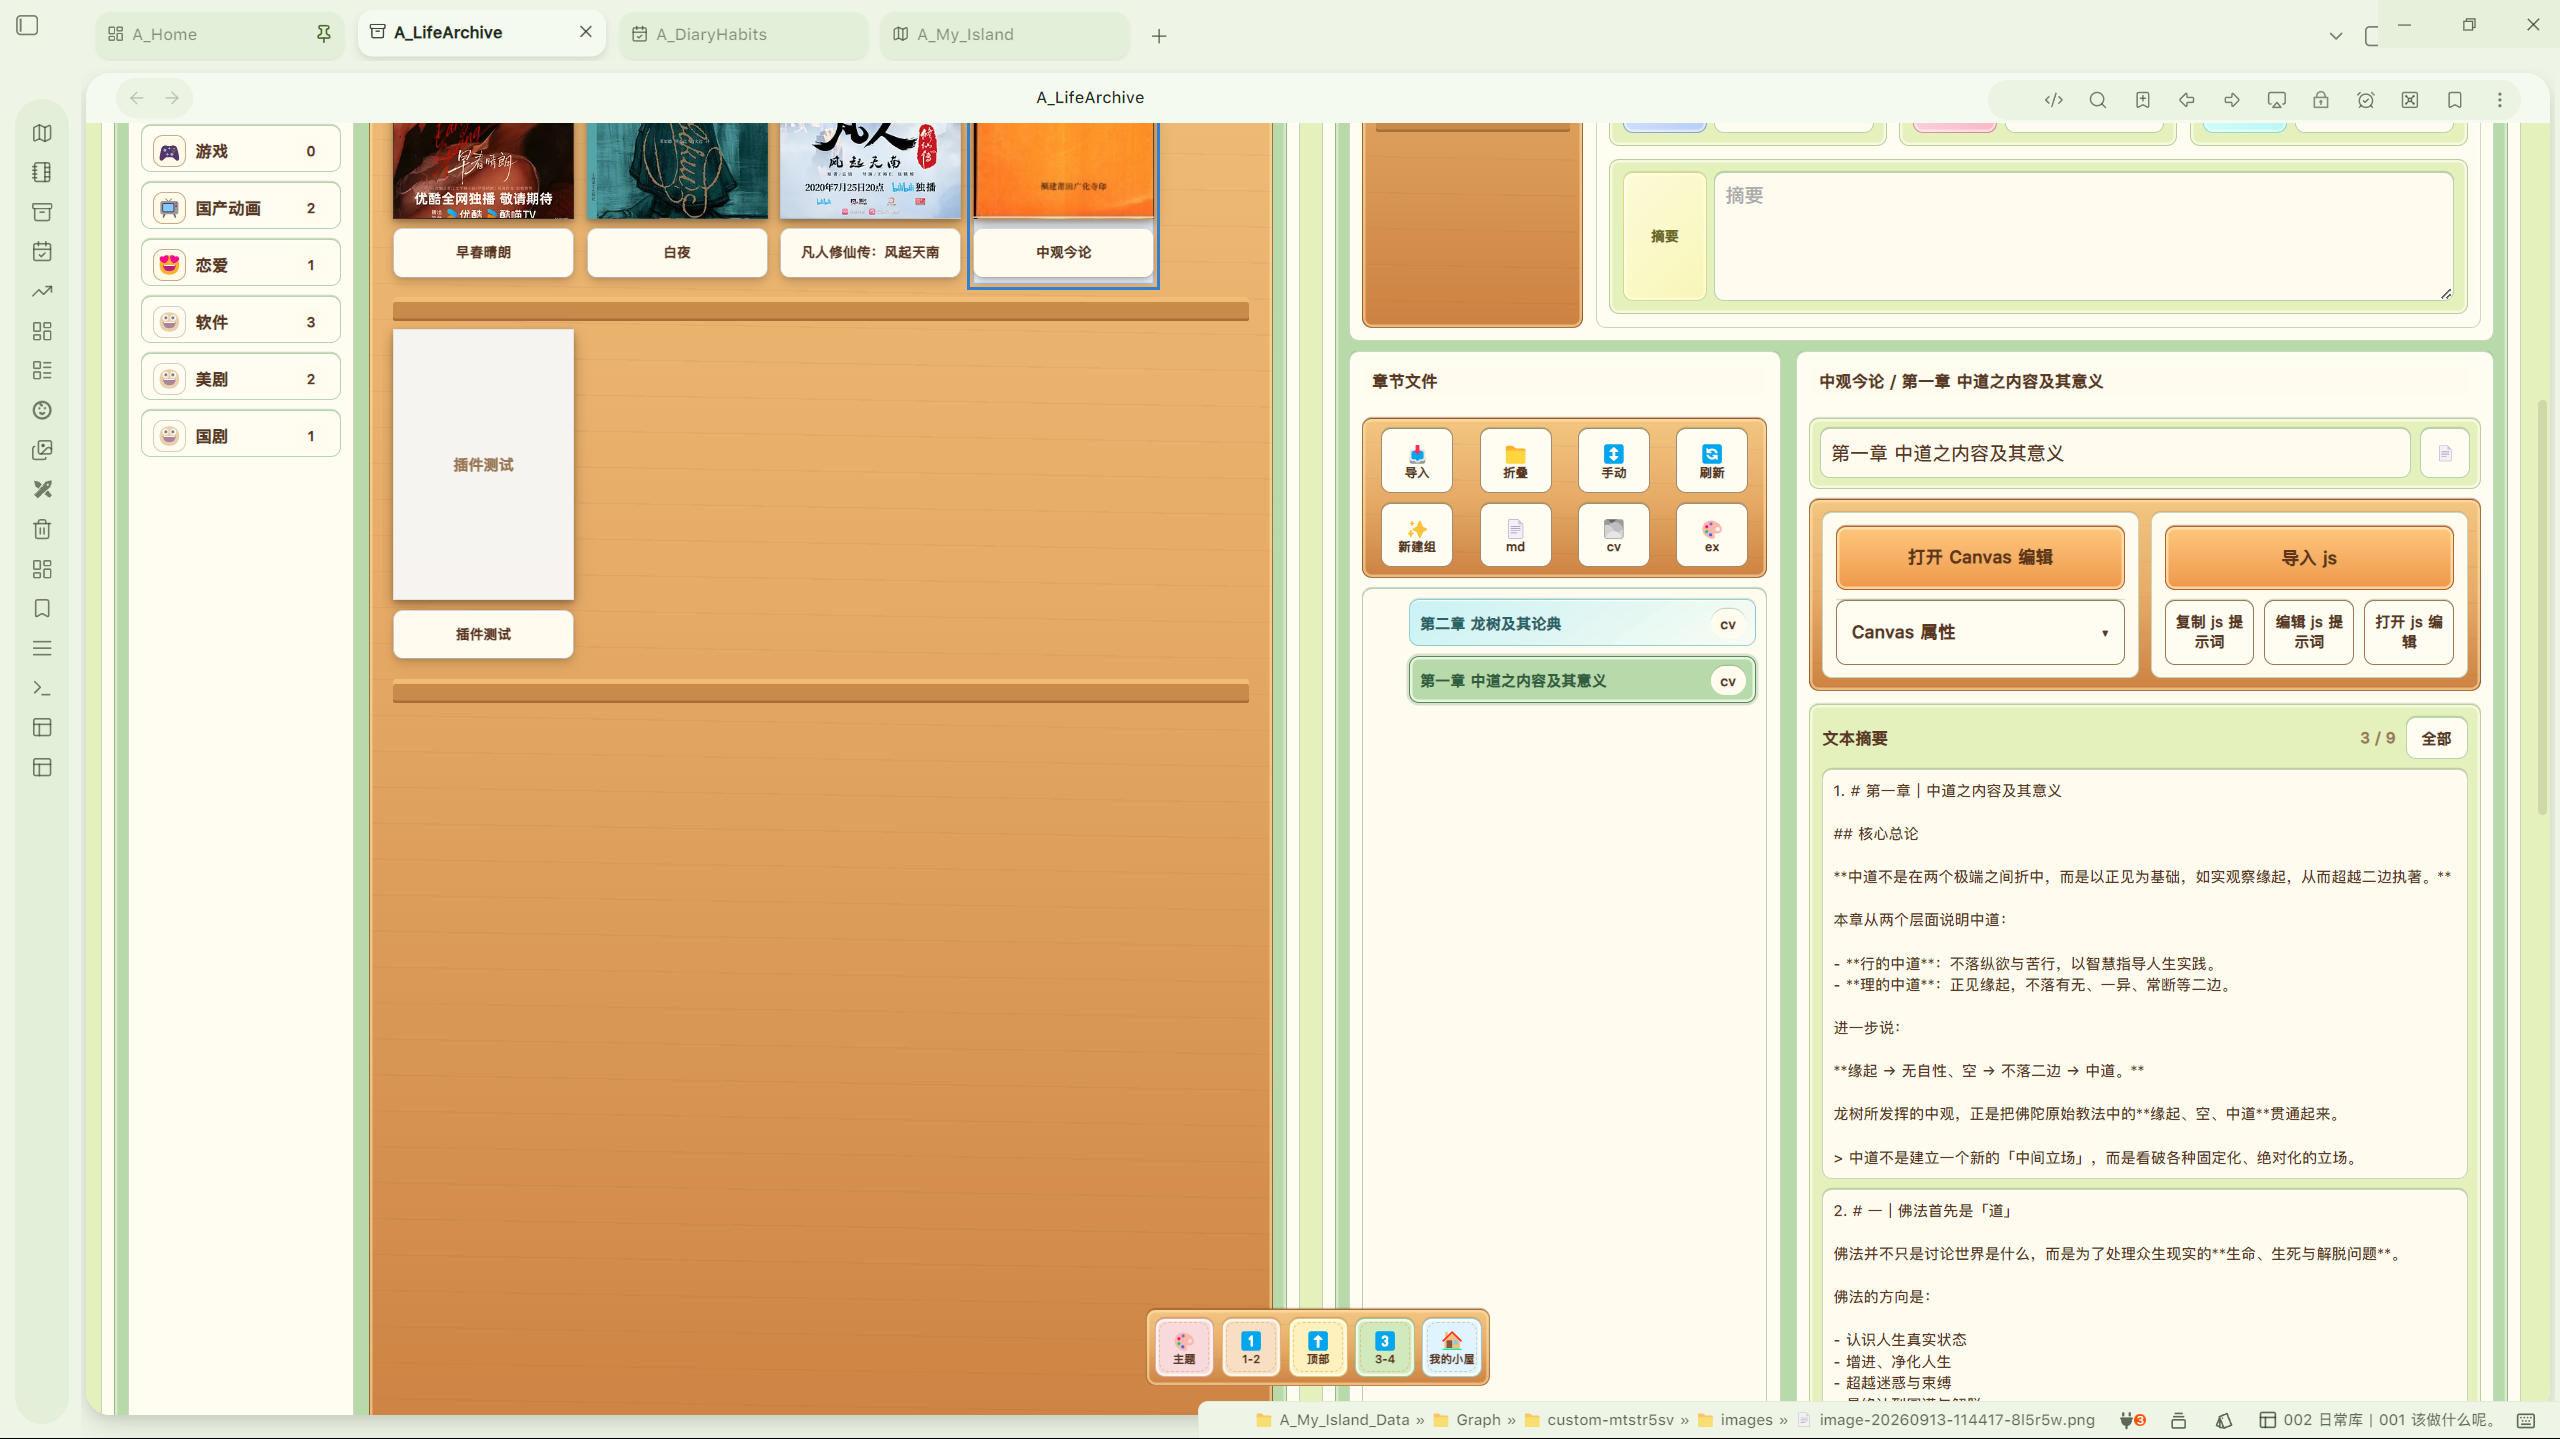Switch to the A_My_Island tab
The image size is (2560, 1439).
1004,34
